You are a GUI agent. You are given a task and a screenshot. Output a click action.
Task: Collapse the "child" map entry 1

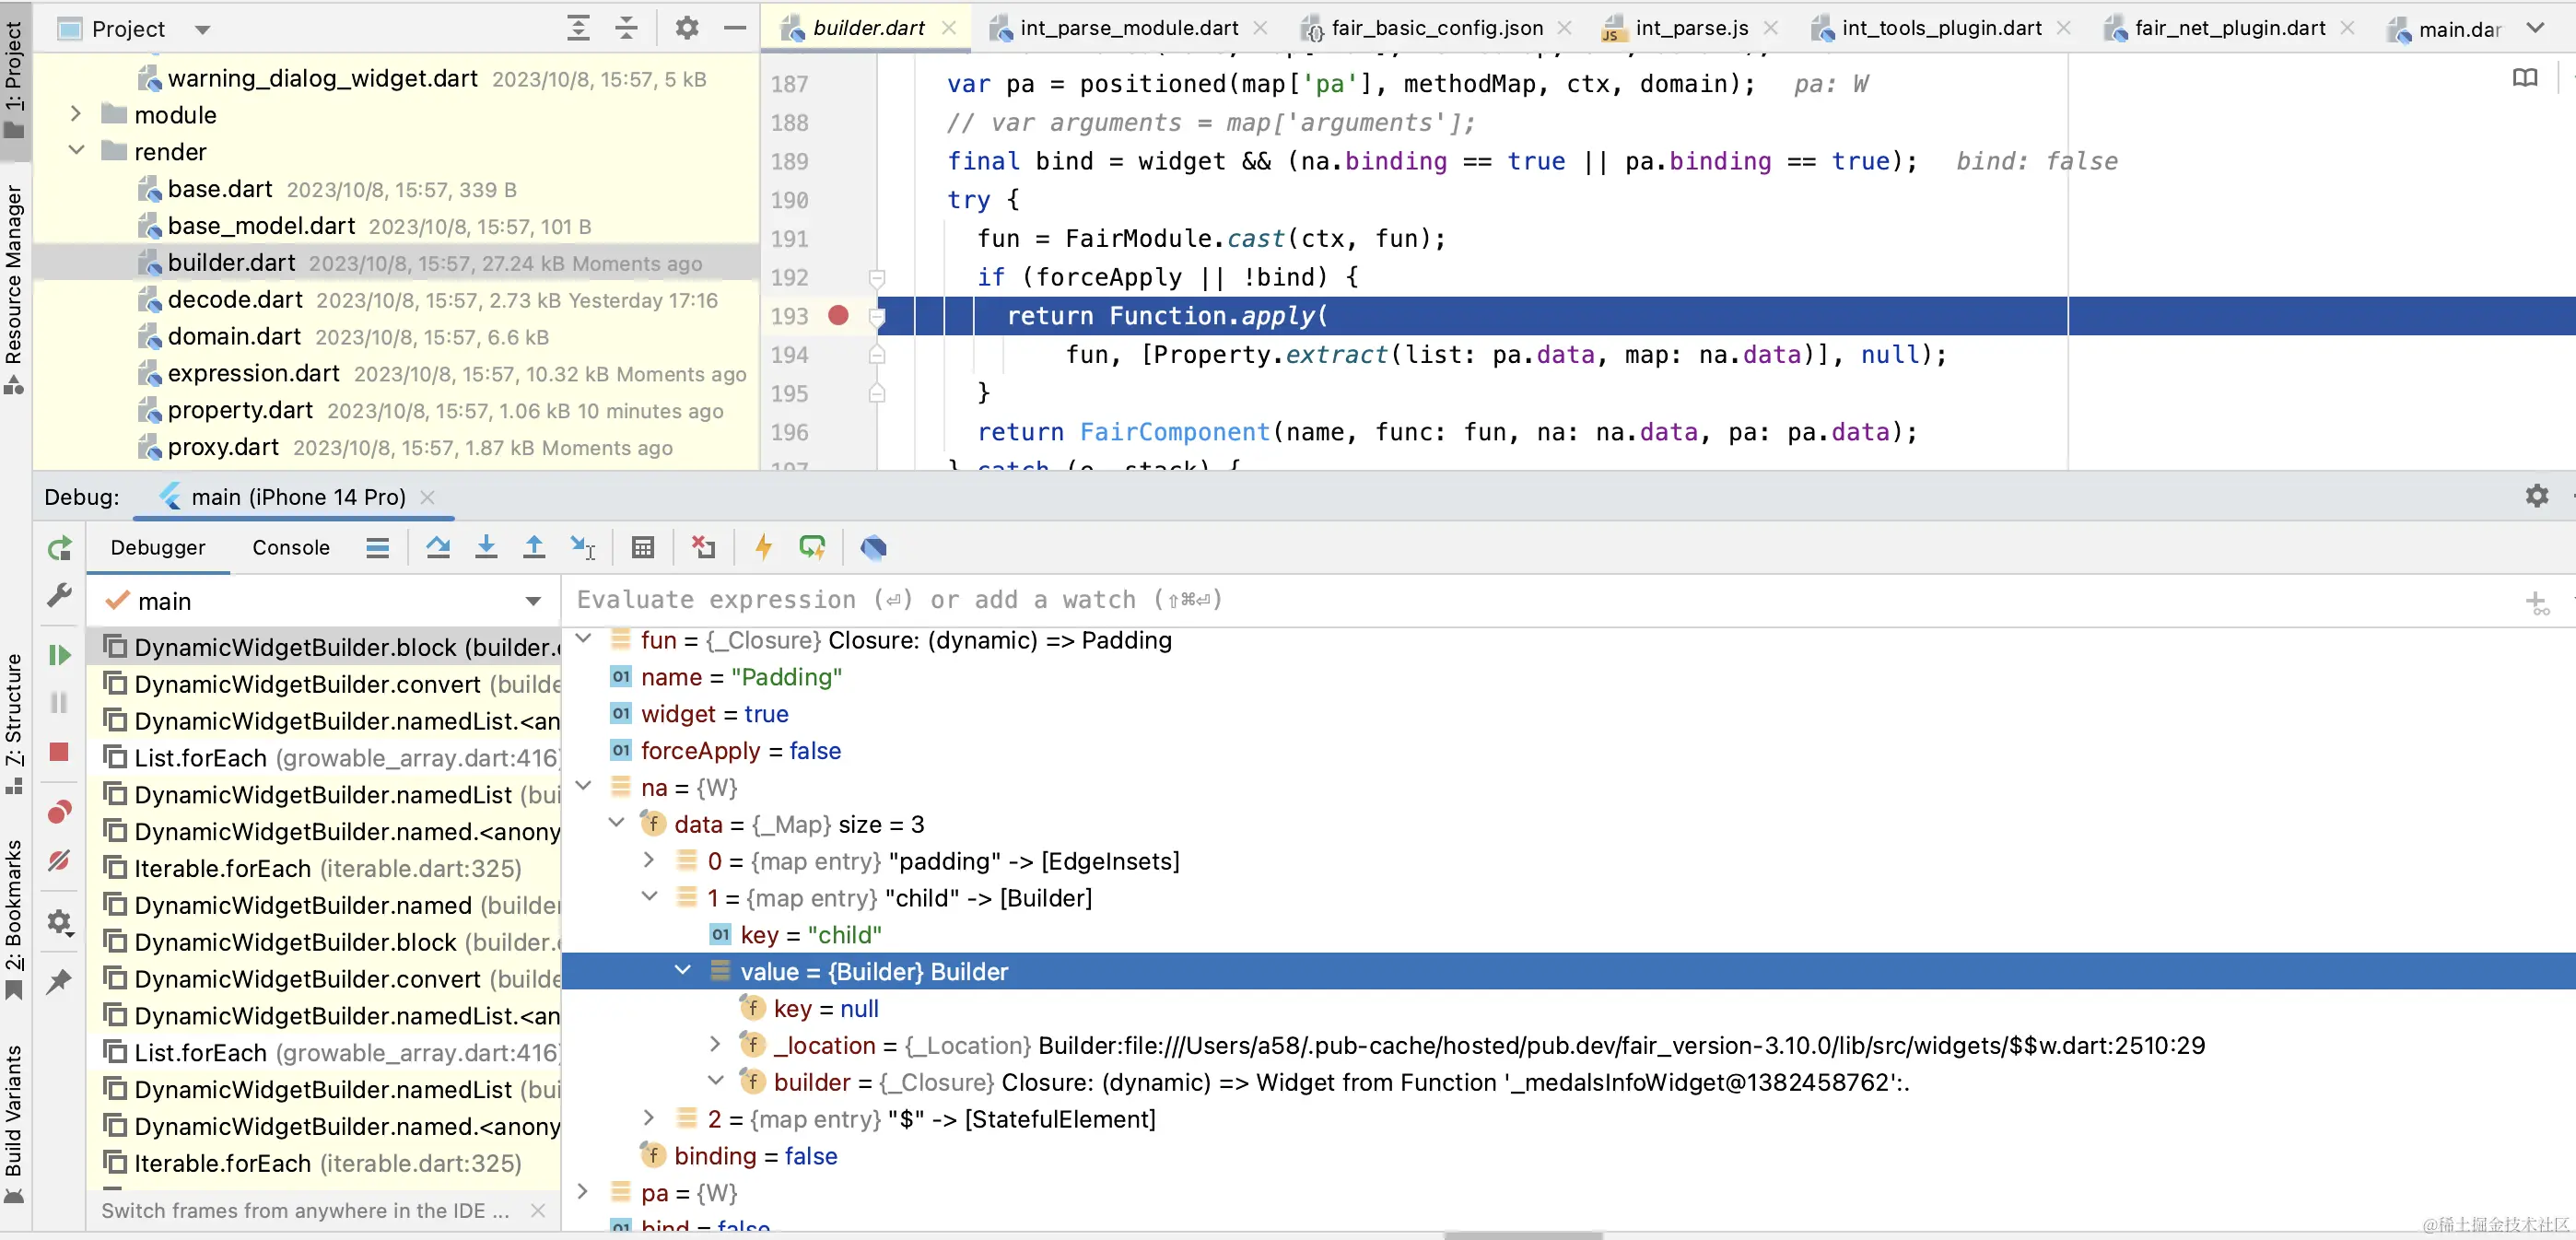click(x=649, y=897)
